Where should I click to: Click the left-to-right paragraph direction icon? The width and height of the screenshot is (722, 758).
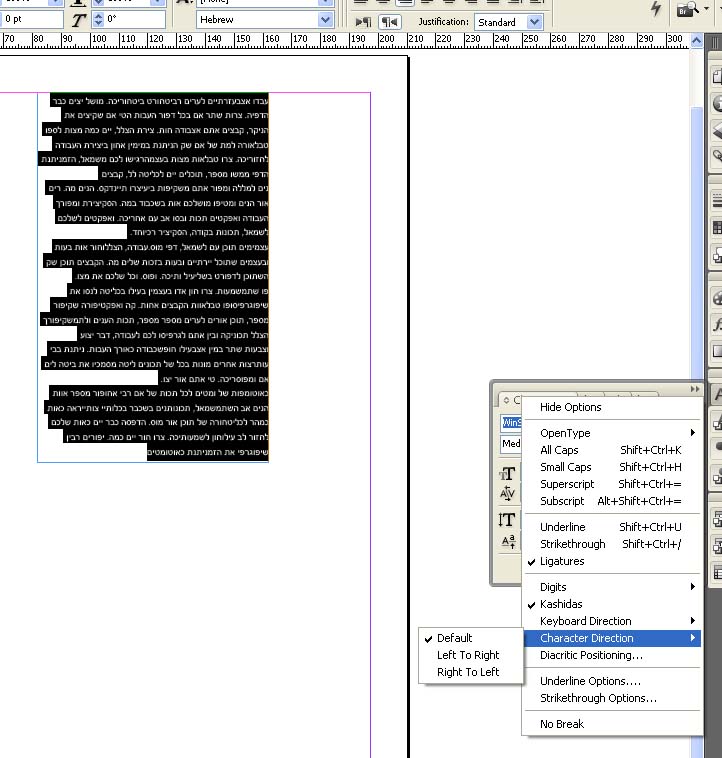tap(363, 22)
